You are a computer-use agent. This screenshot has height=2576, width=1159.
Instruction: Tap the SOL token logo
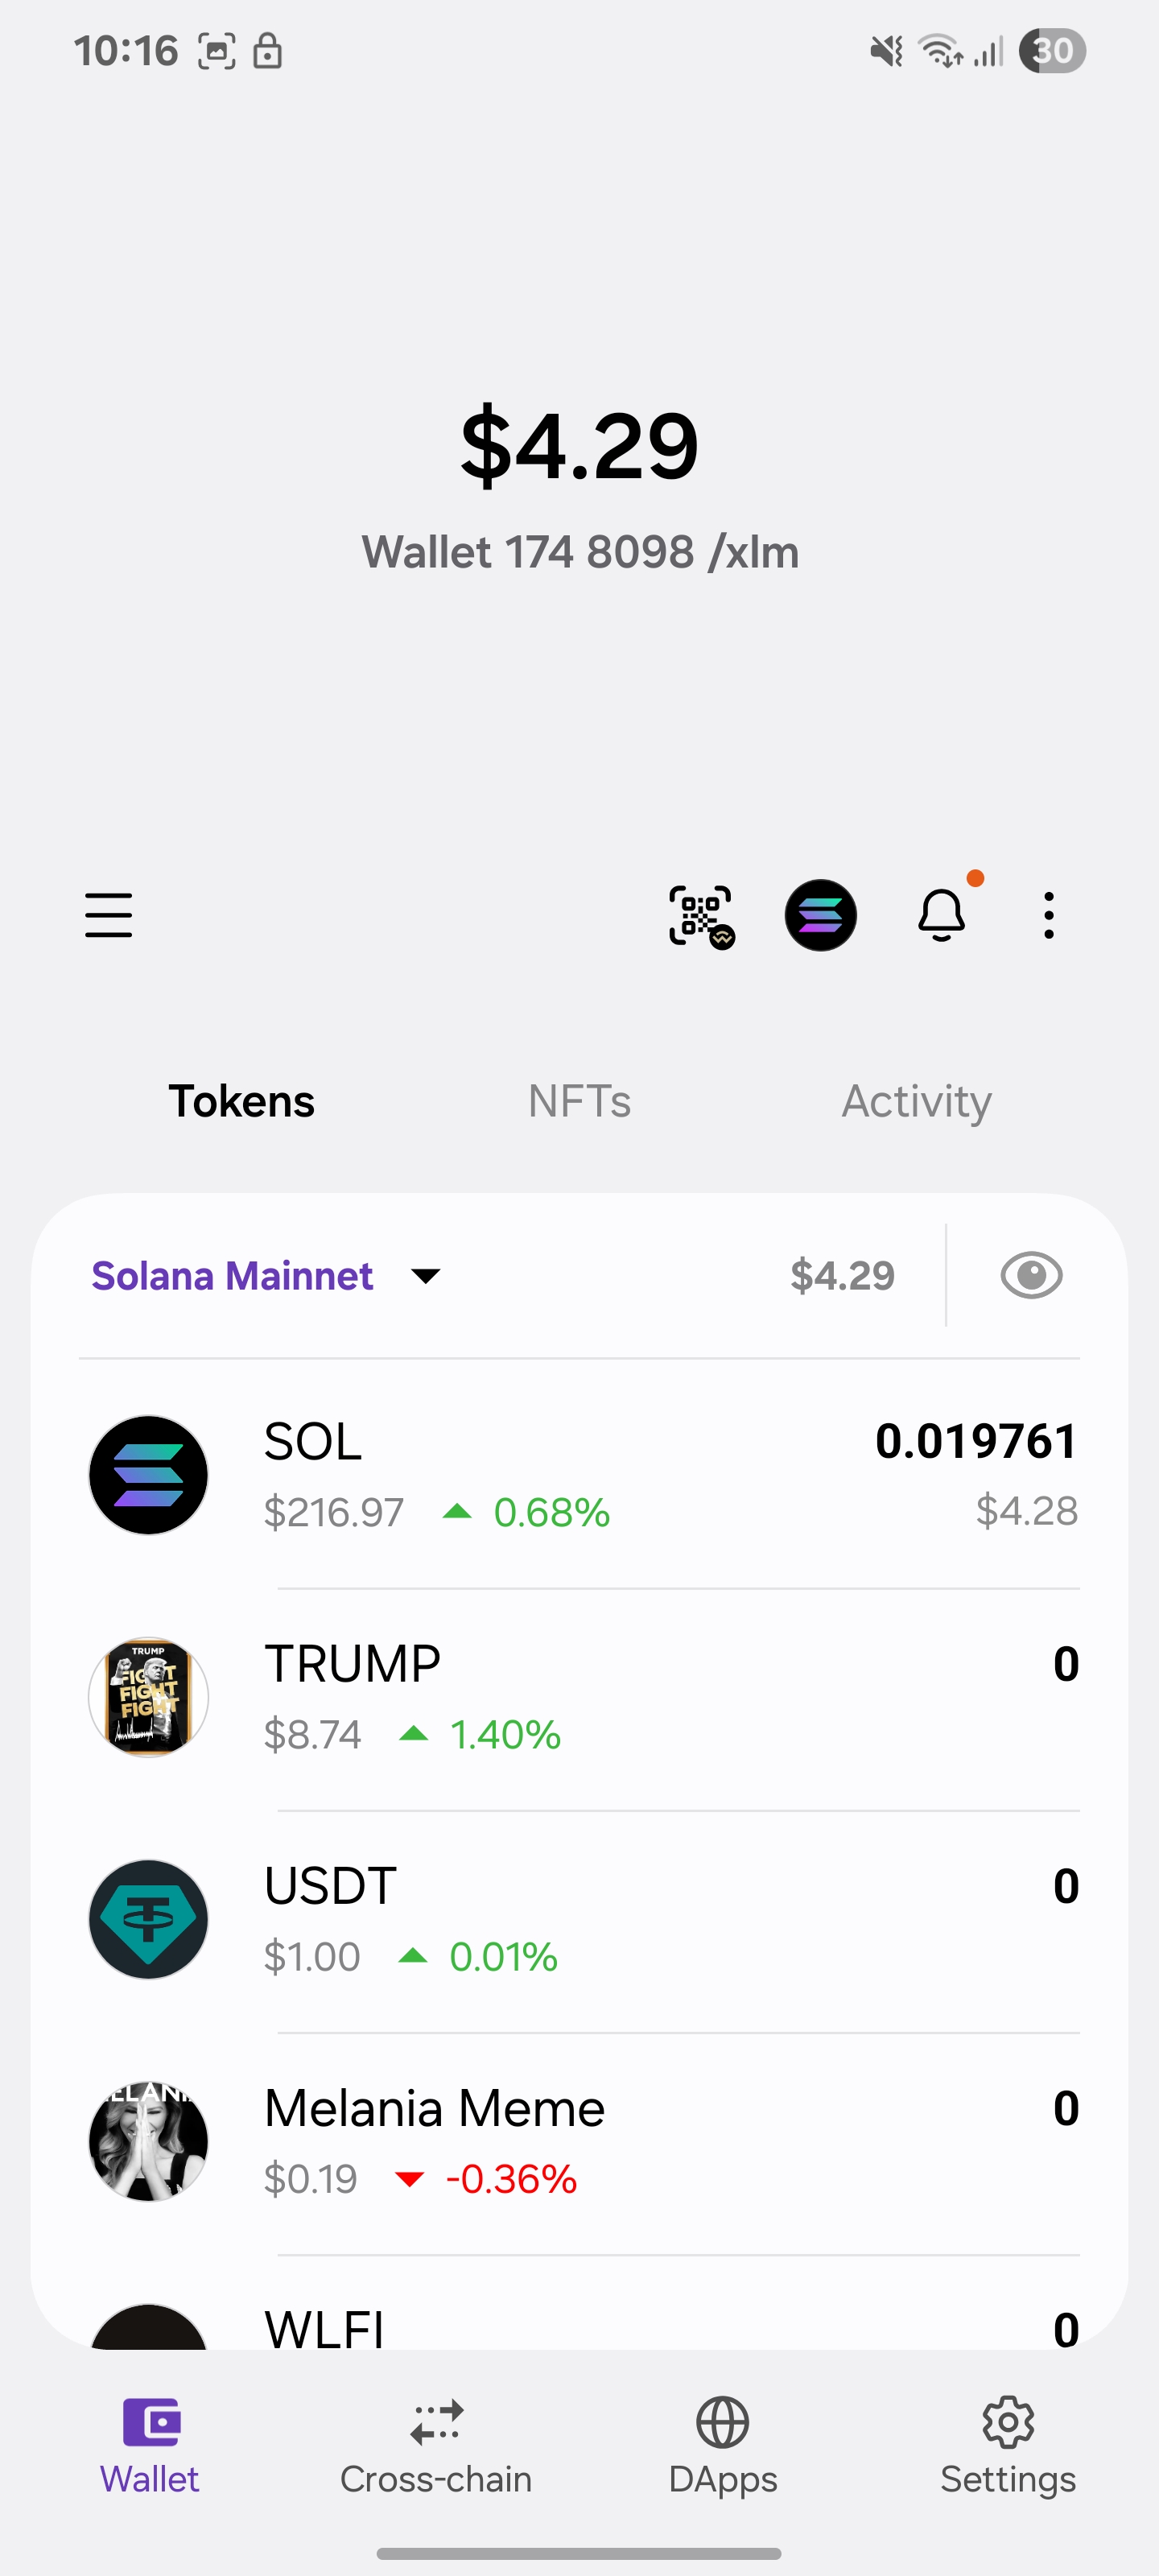(x=149, y=1475)
